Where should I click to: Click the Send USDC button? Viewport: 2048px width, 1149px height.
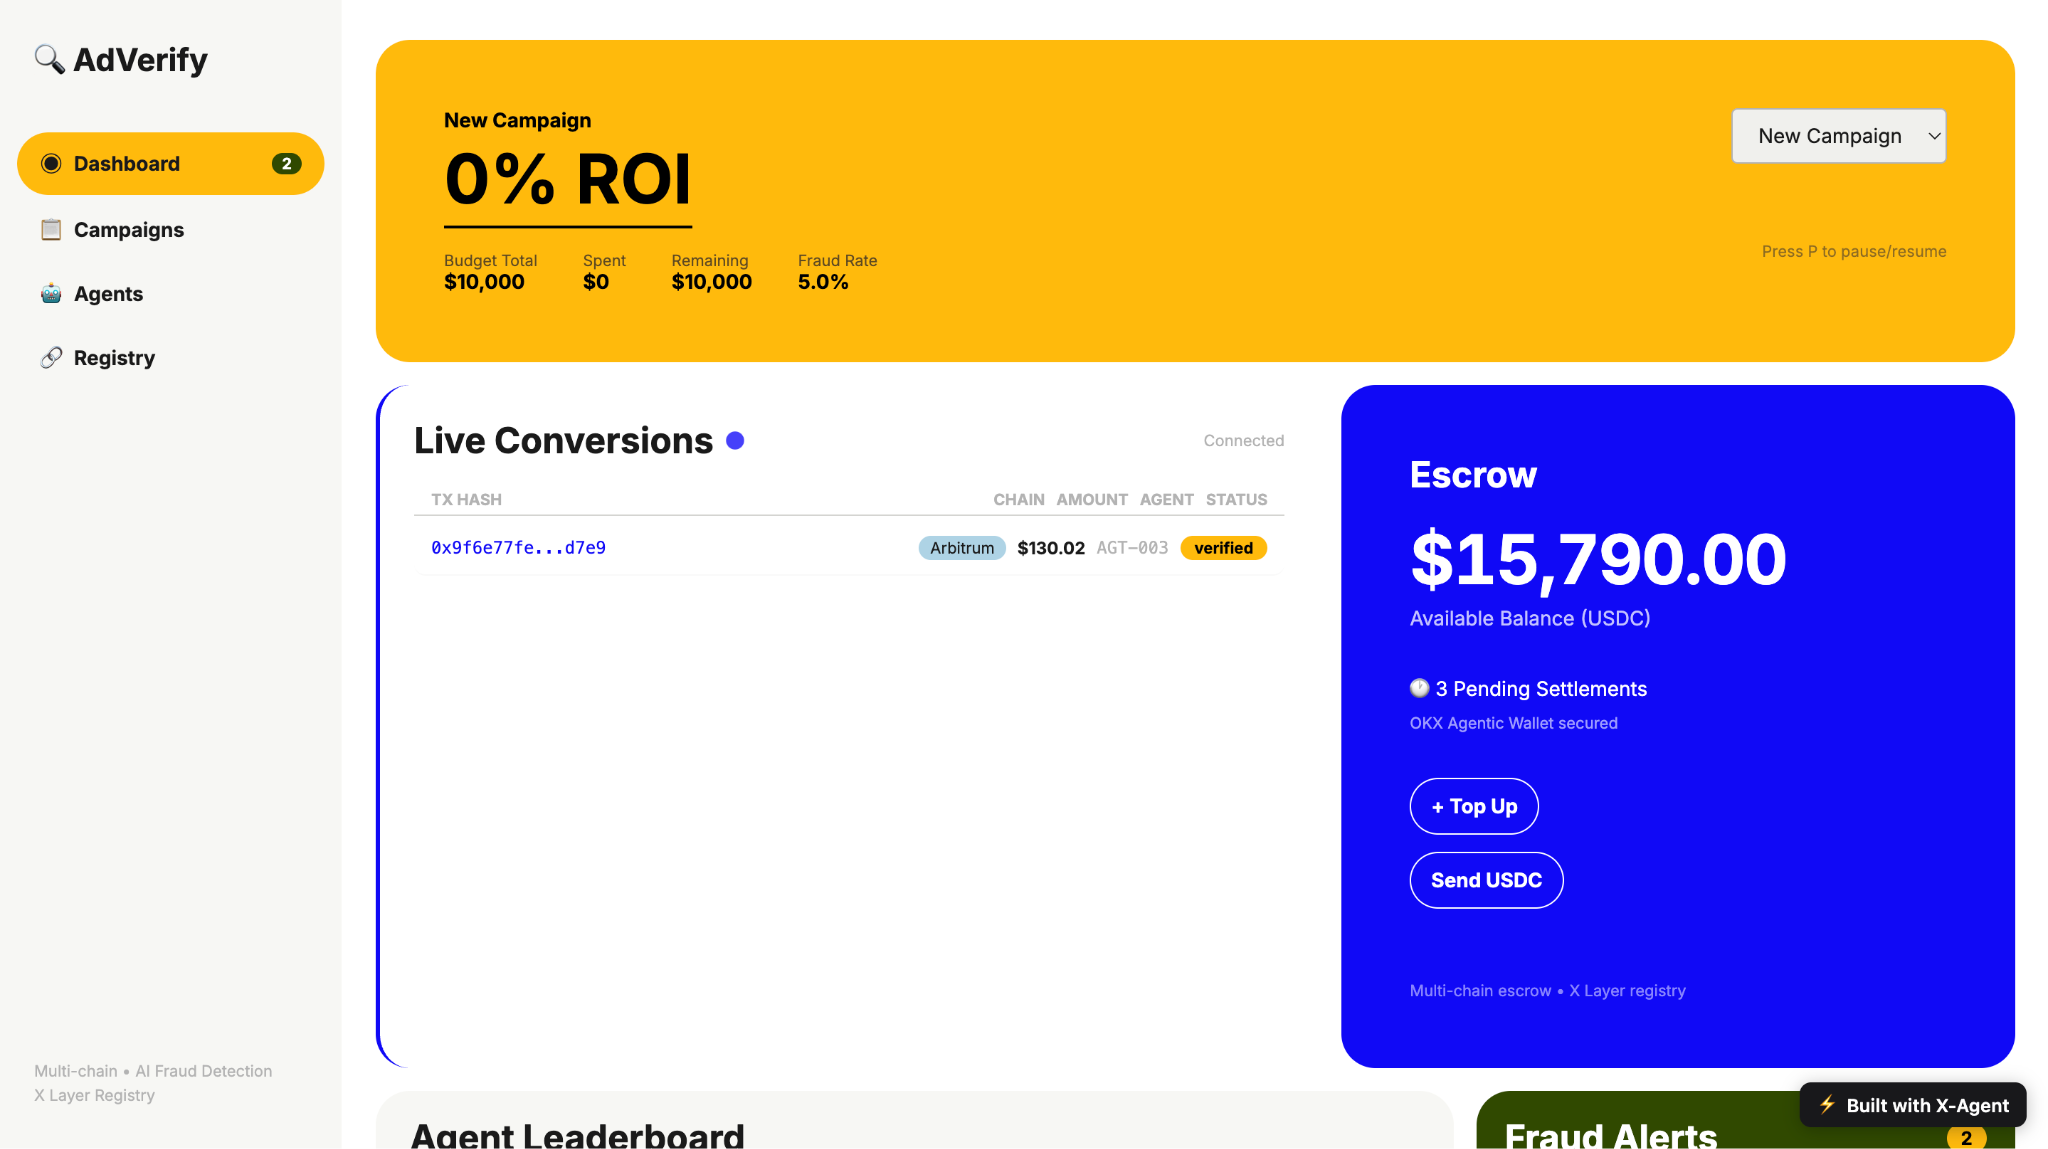[x=1486, y=880]
